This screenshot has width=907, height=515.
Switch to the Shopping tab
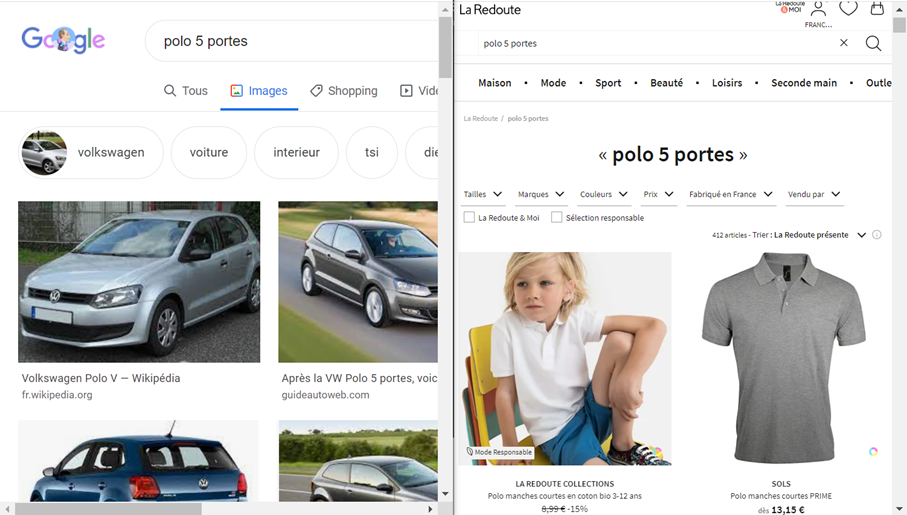point(344,91)
